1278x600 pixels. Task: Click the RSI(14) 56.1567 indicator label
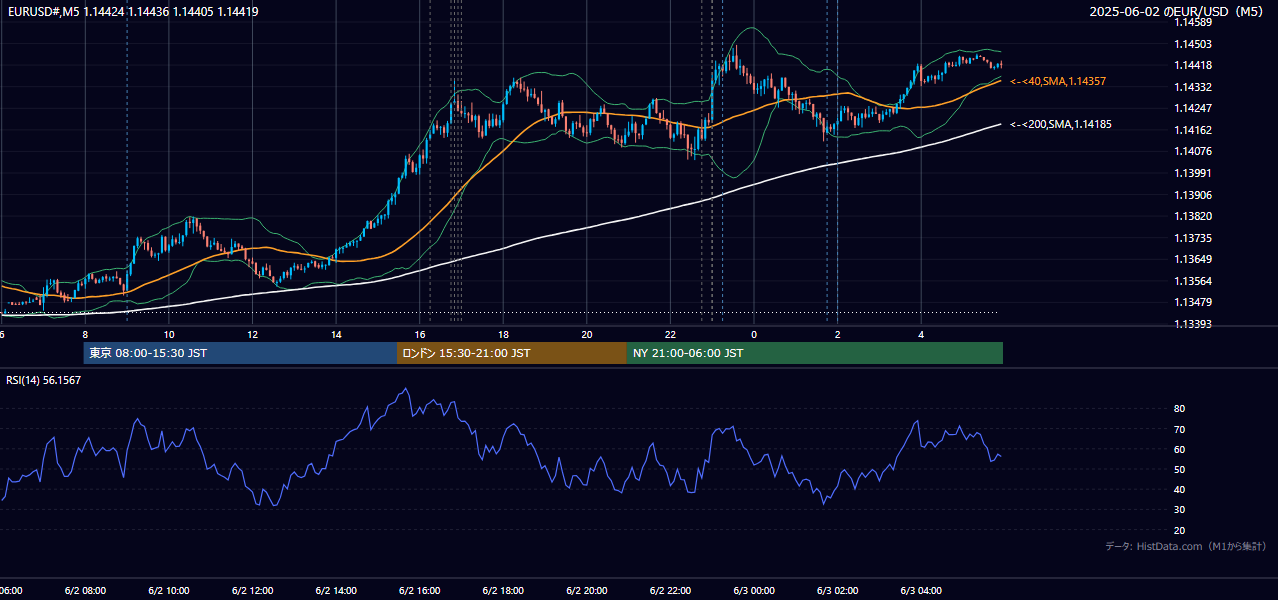pos(44,380)
